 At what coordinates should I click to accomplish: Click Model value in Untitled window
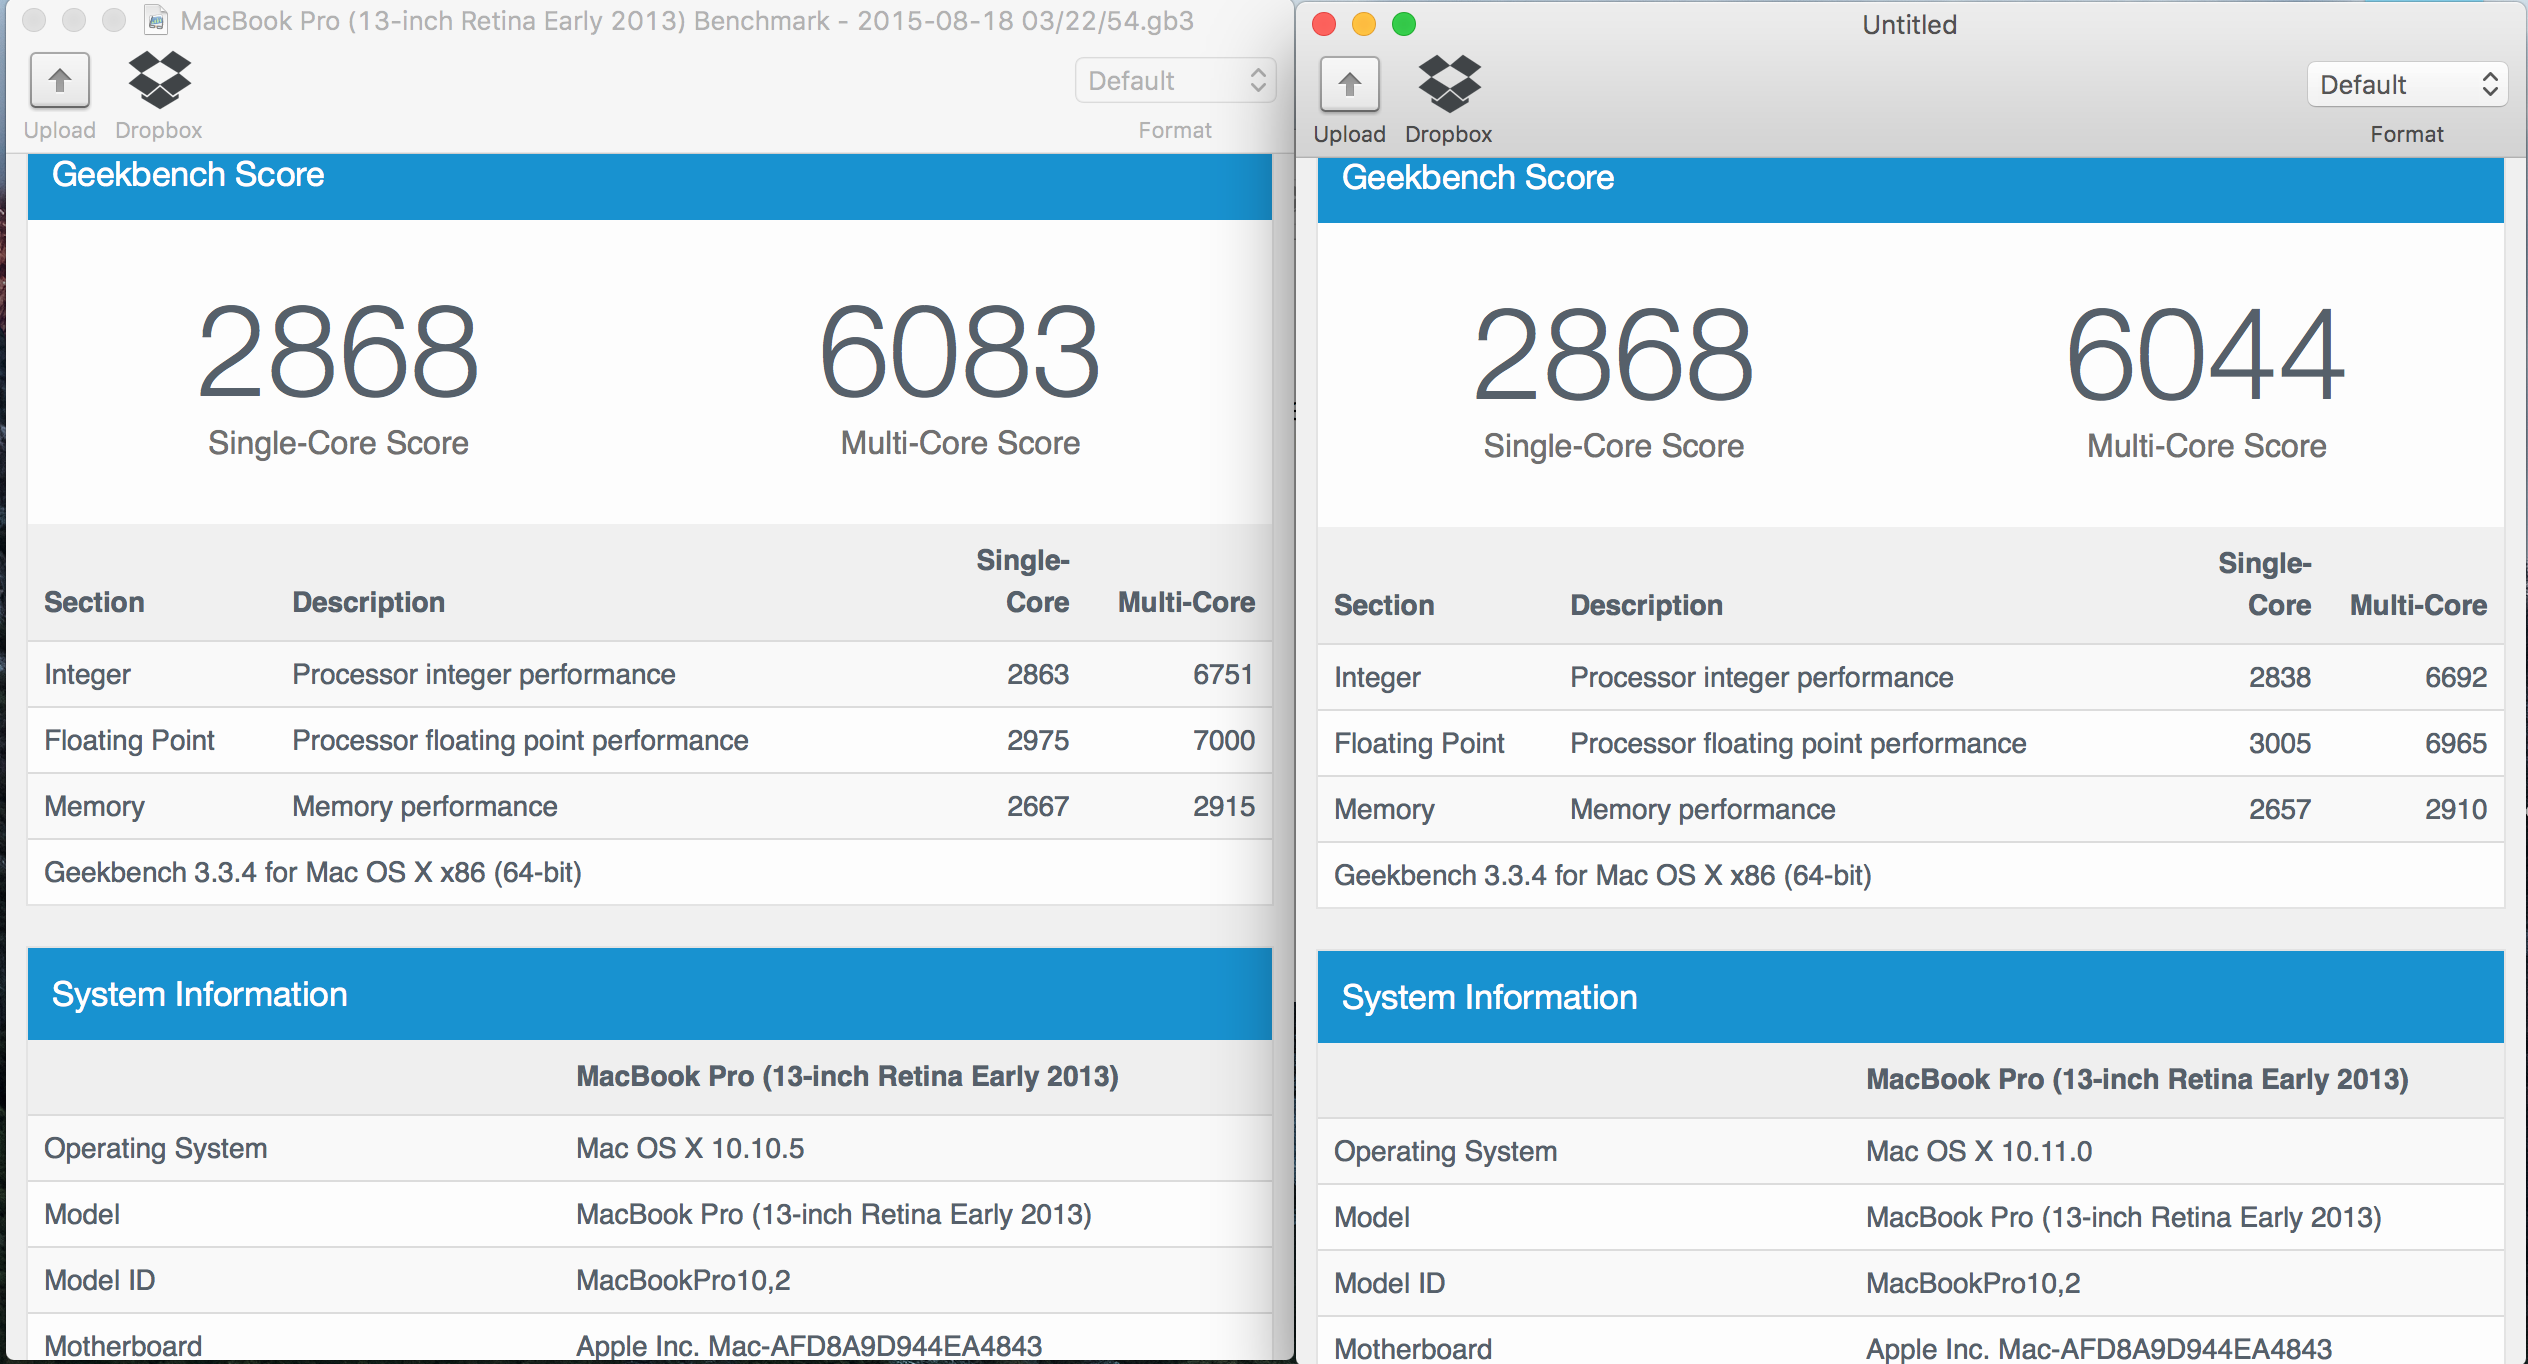pos(2124,1217)
